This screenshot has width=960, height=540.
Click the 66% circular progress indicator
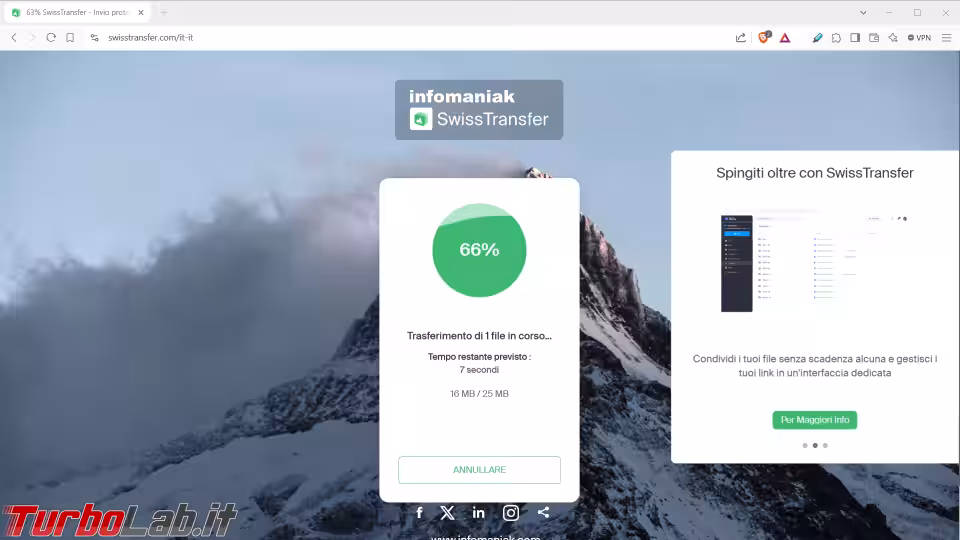pos(479,250)
